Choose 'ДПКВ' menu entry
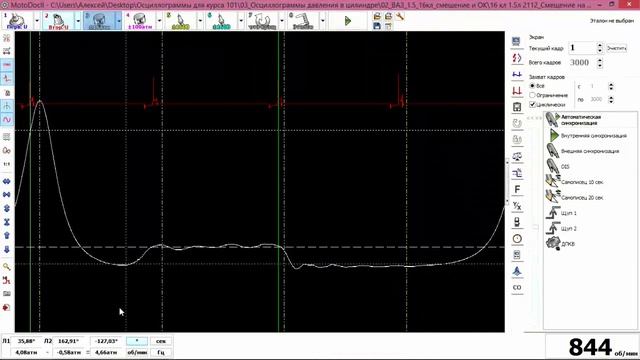The width and height of the screenshot is (640, 360). 591,244
